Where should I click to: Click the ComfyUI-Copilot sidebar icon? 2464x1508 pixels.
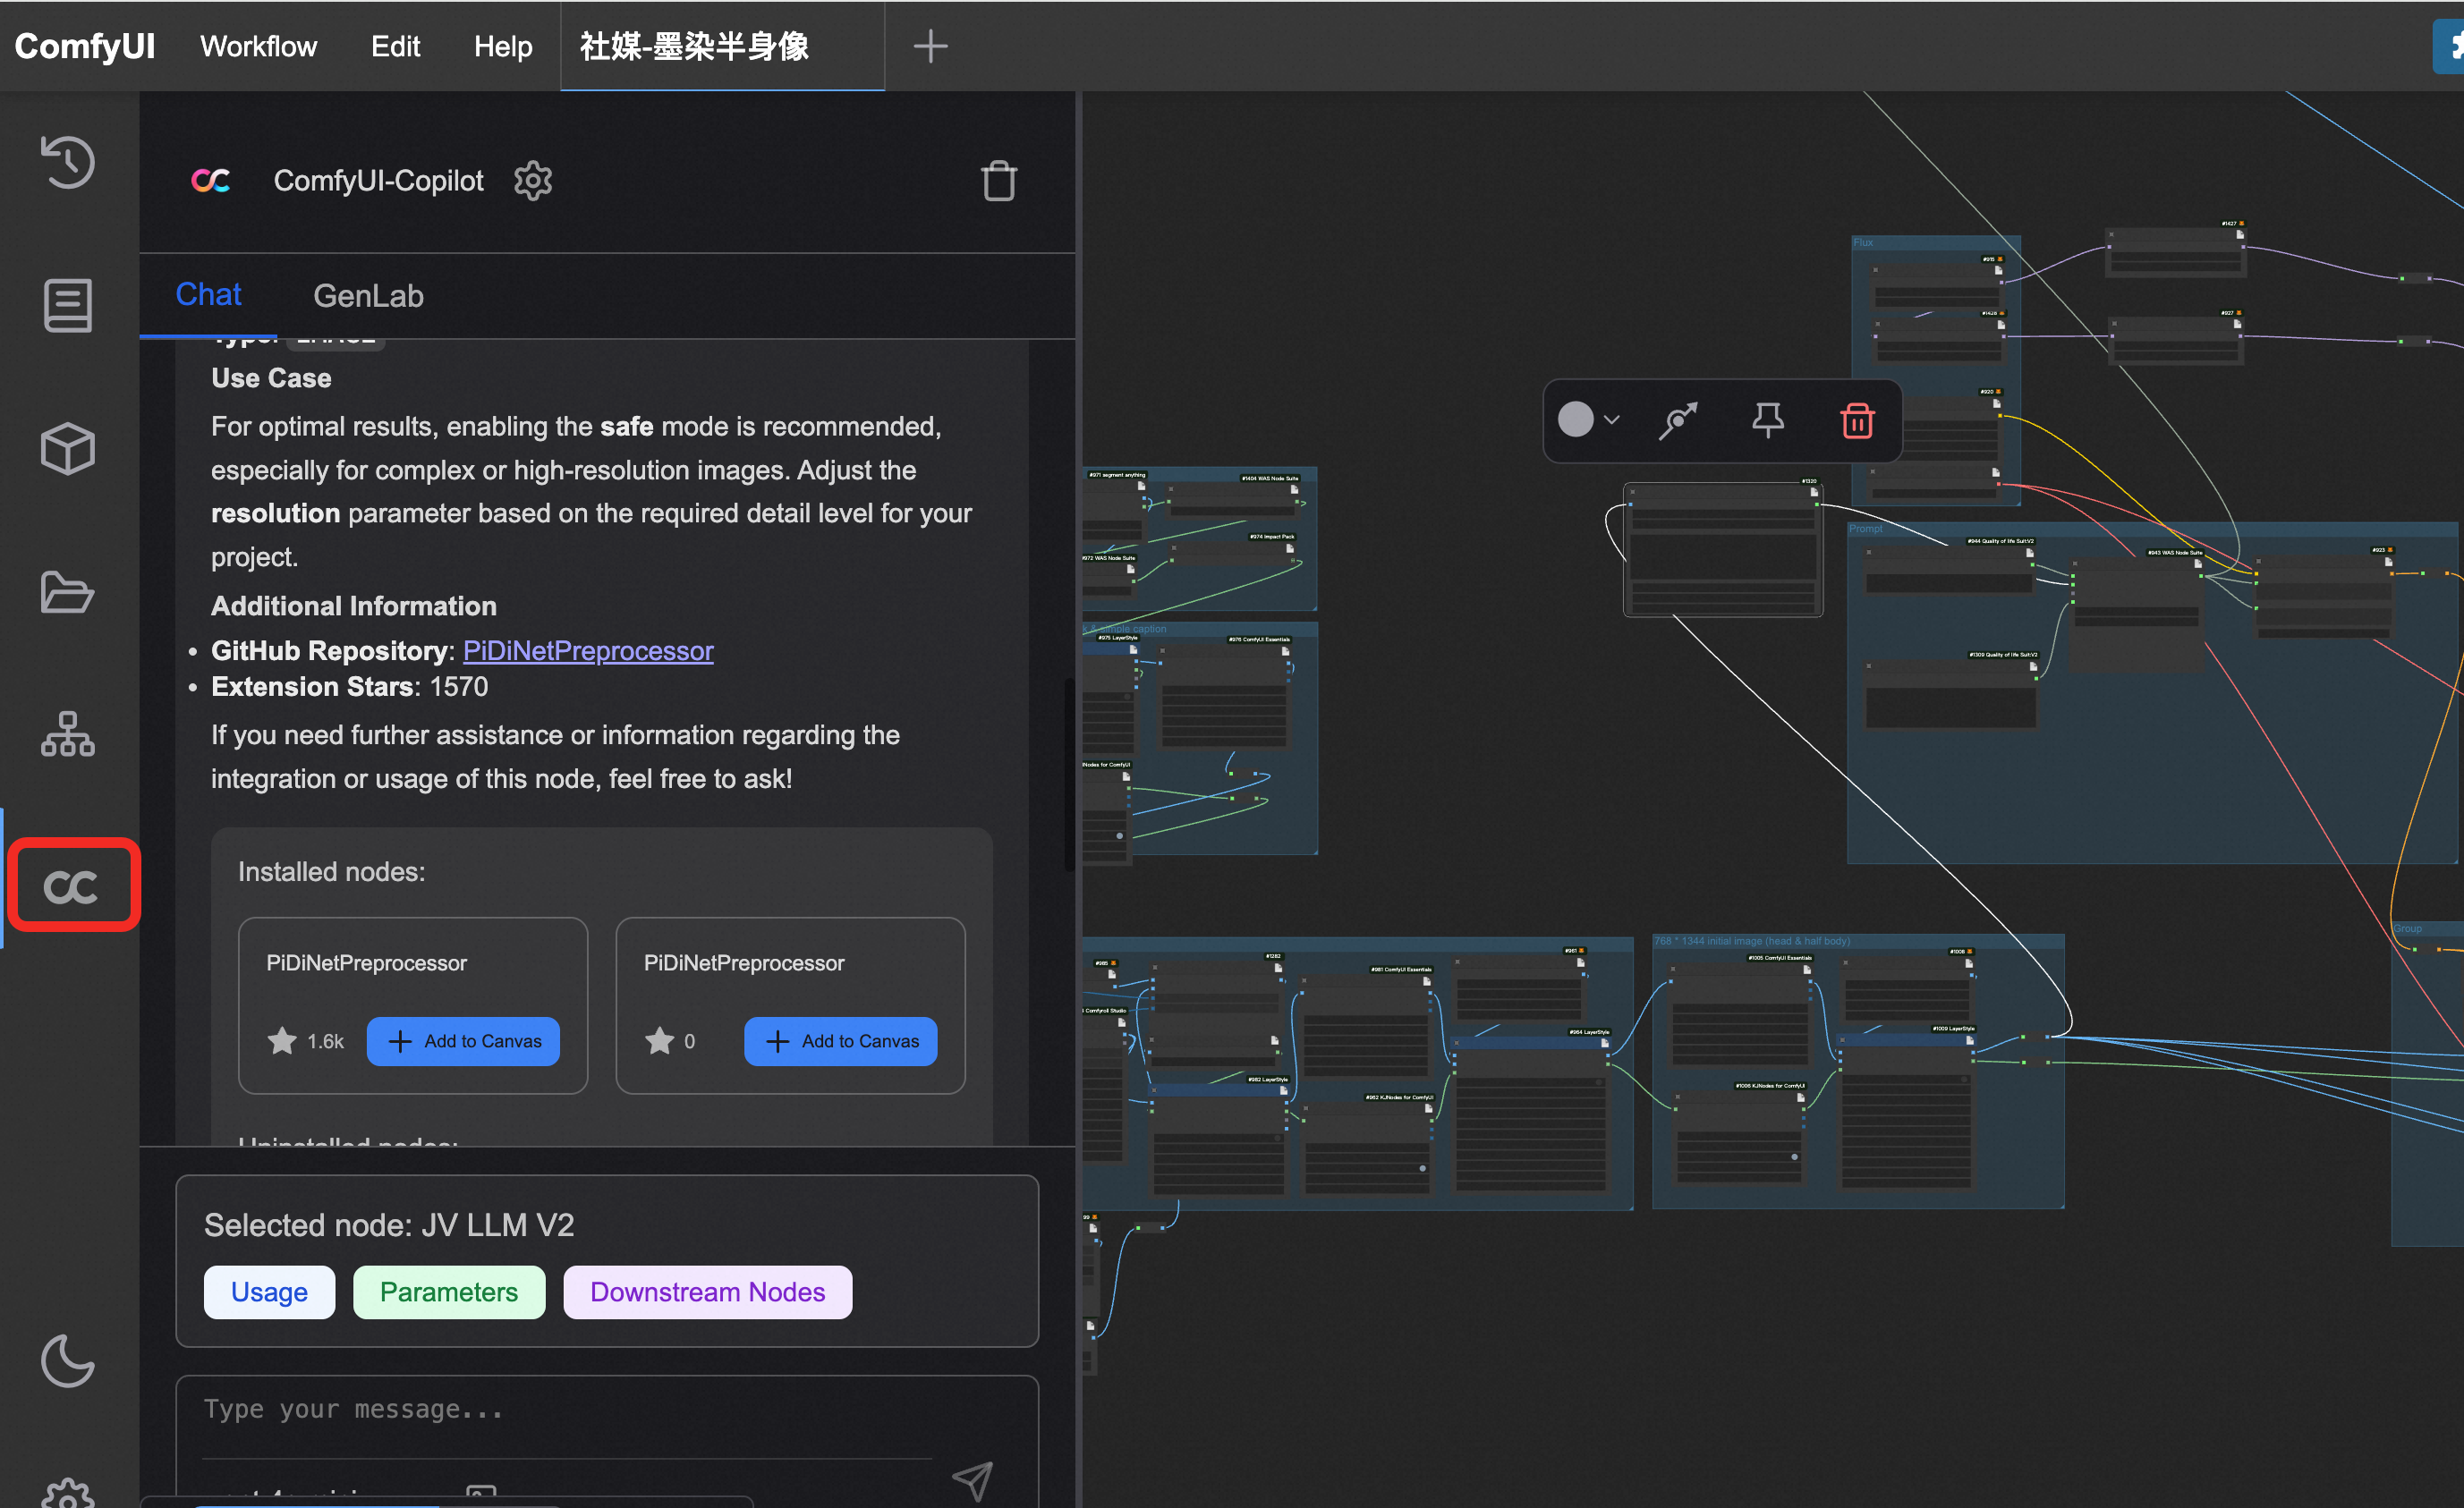point(71,886)
